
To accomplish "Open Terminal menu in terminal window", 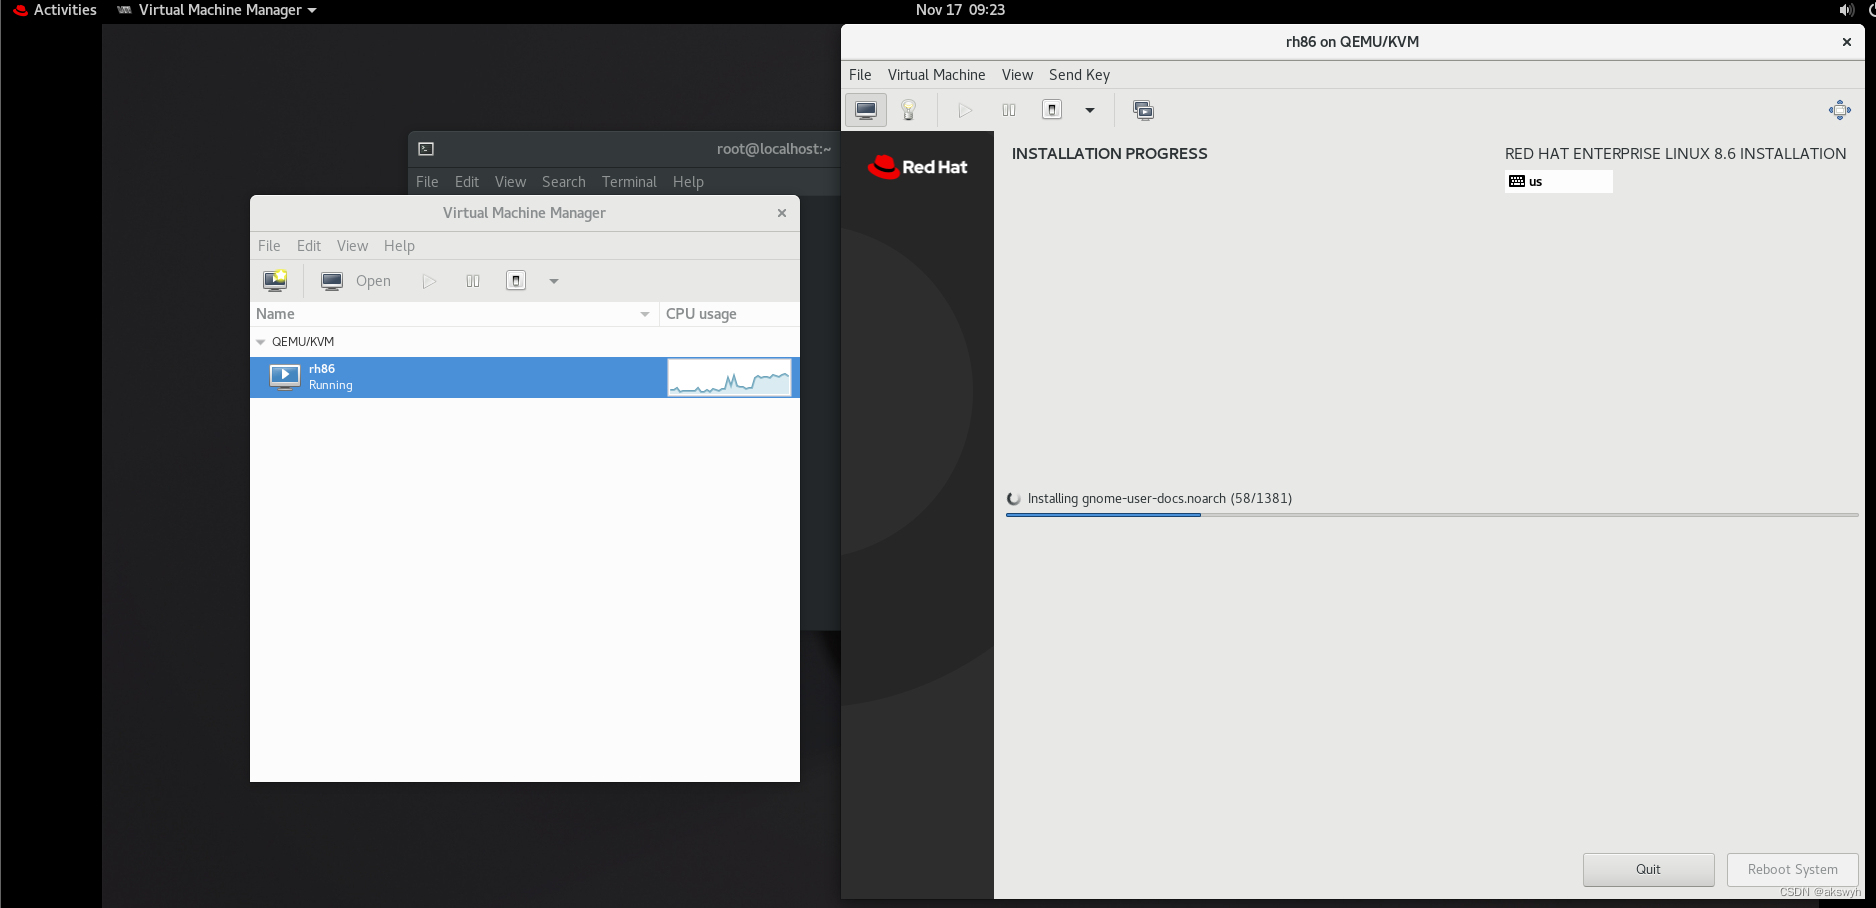I will pos(629,182).
